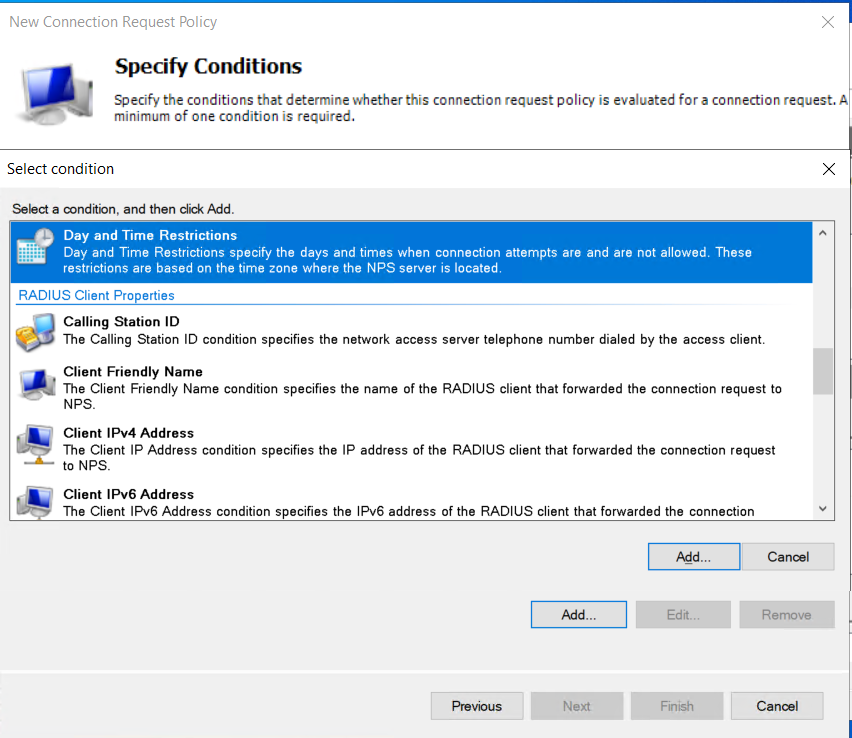852x738 pixels.
Task: Select the Calling Station ID condition title
Action: pos(121,322)
